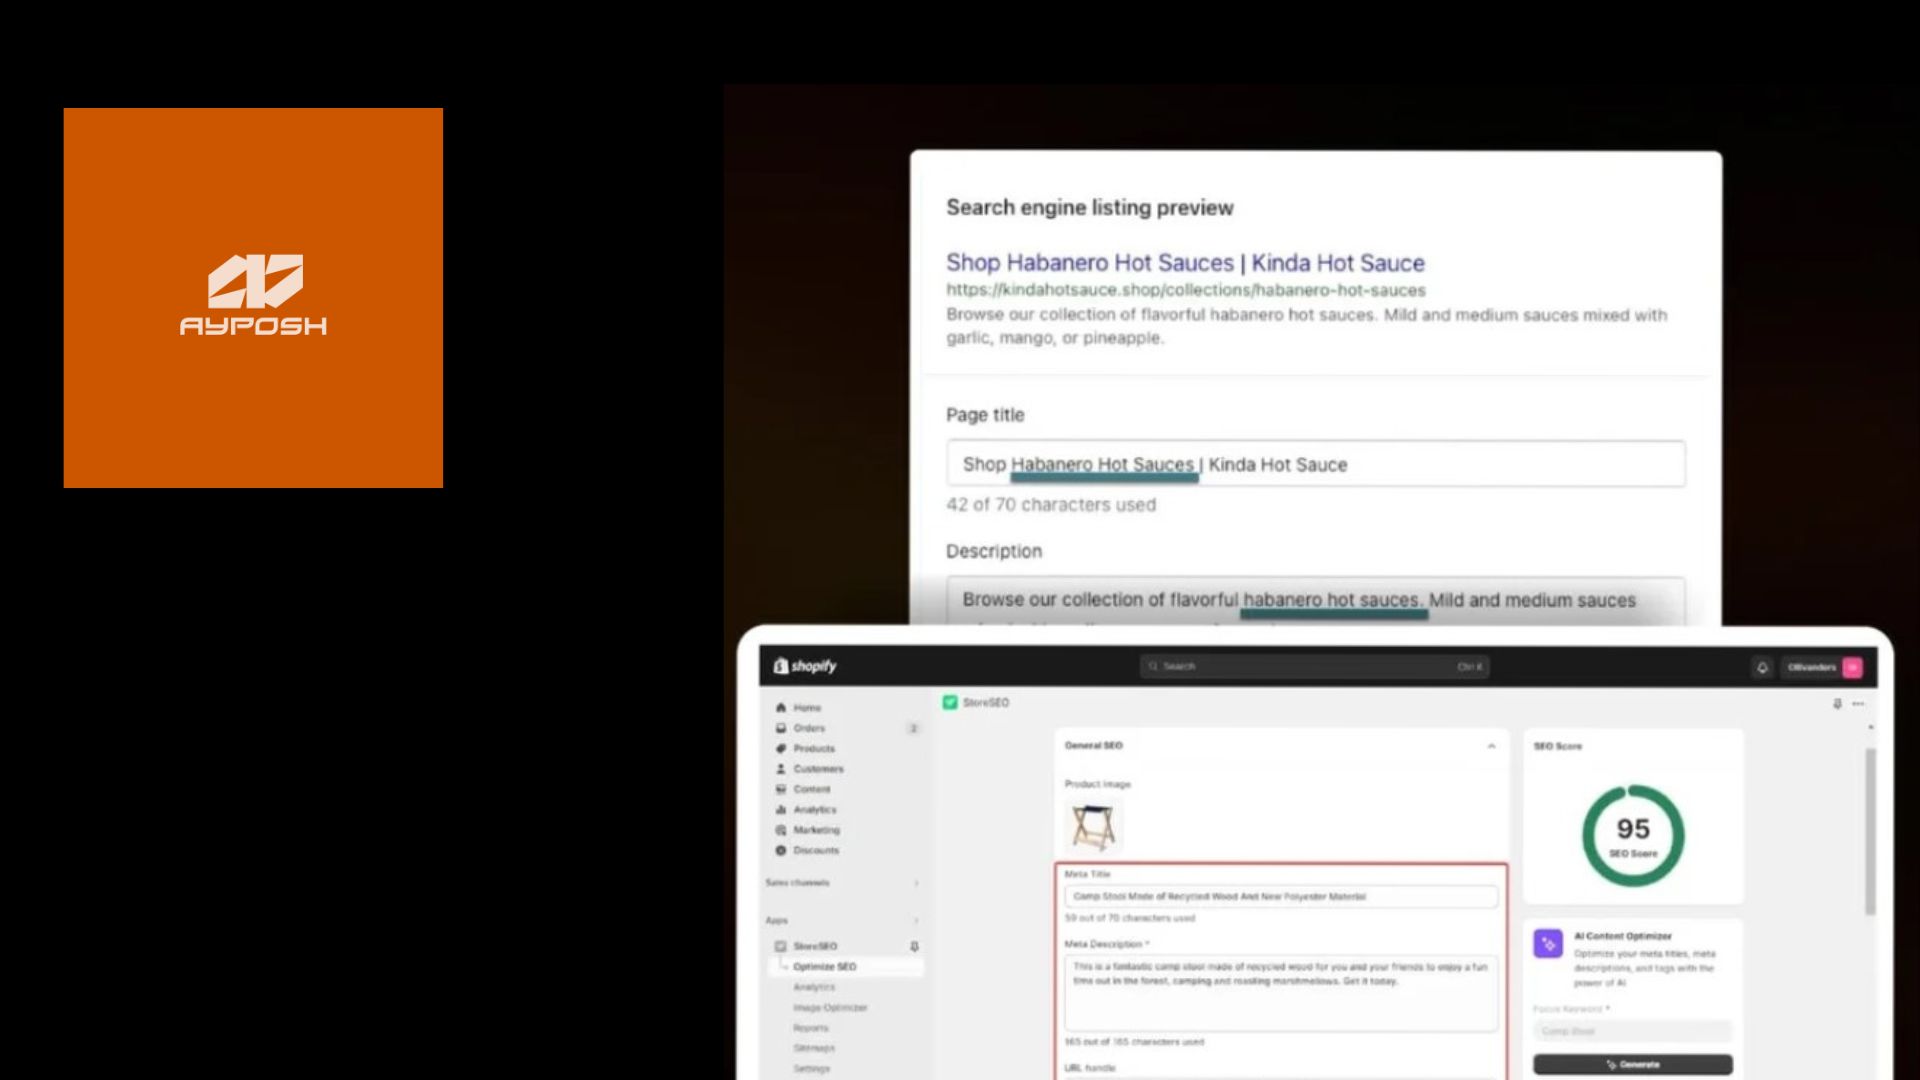This screenshot has height=1080, width=1920.
Task: Click the pin icon beside StoreSEO in the sidebar
Action: pos(914,946)
